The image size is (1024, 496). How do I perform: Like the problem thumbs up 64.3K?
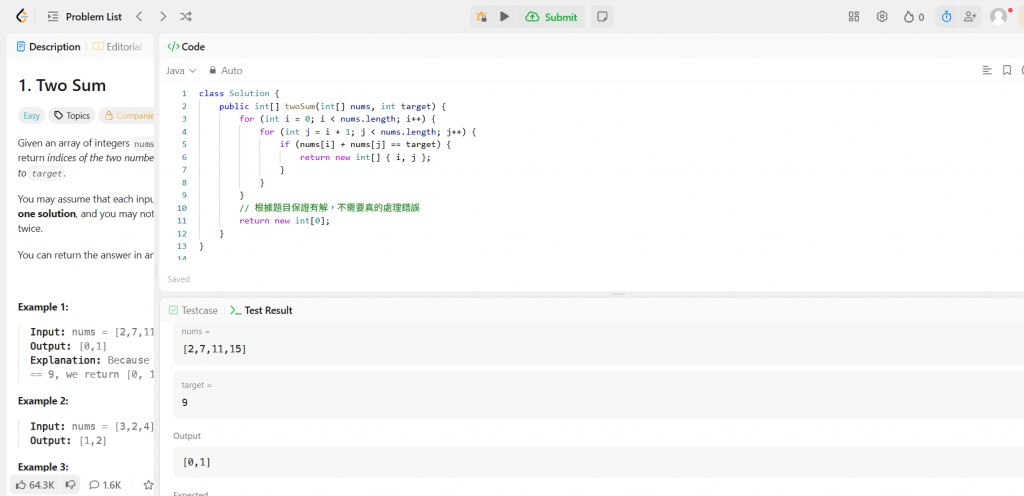(35, 485)
